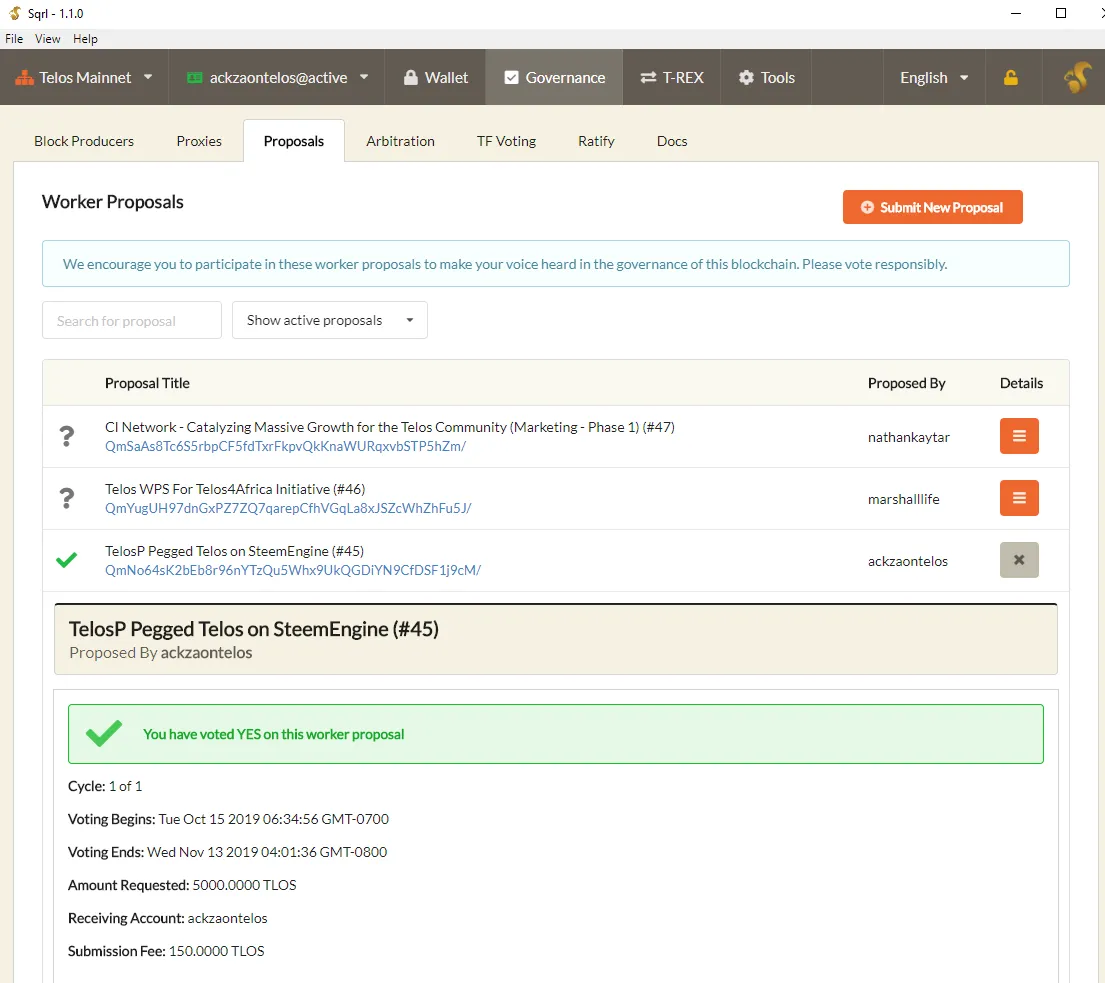Open the Tools section
The width and height of the screenshot is (1105, 983).
point(766,78)
